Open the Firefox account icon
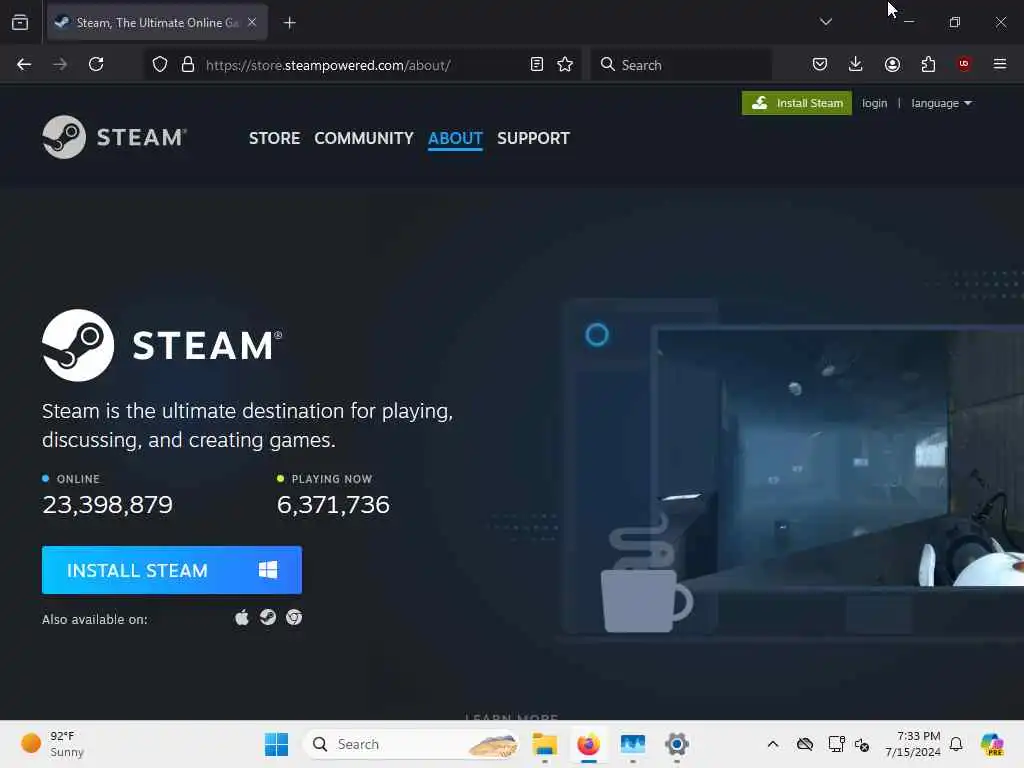 point(892,64)
